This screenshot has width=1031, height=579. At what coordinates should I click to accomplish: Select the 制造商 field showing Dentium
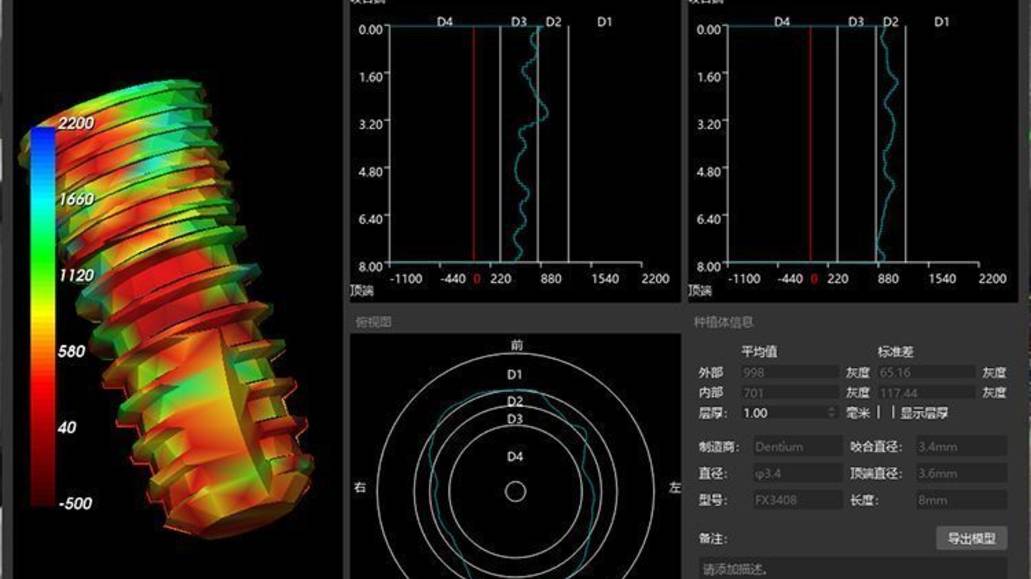798,447
